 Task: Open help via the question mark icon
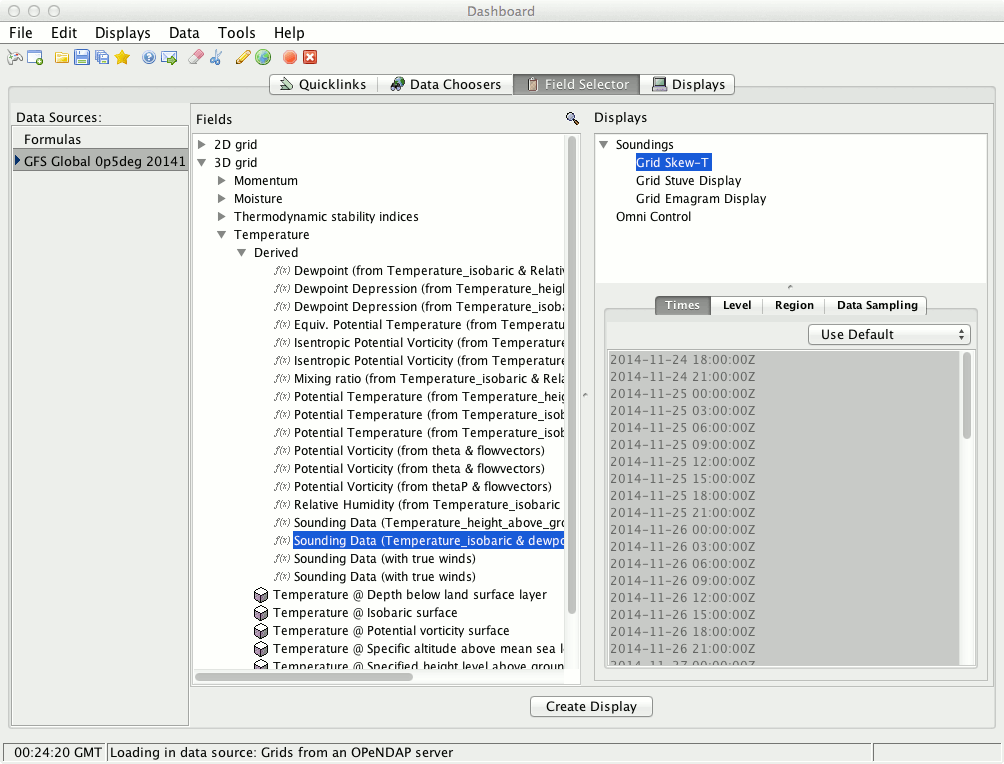click(149, 58)
